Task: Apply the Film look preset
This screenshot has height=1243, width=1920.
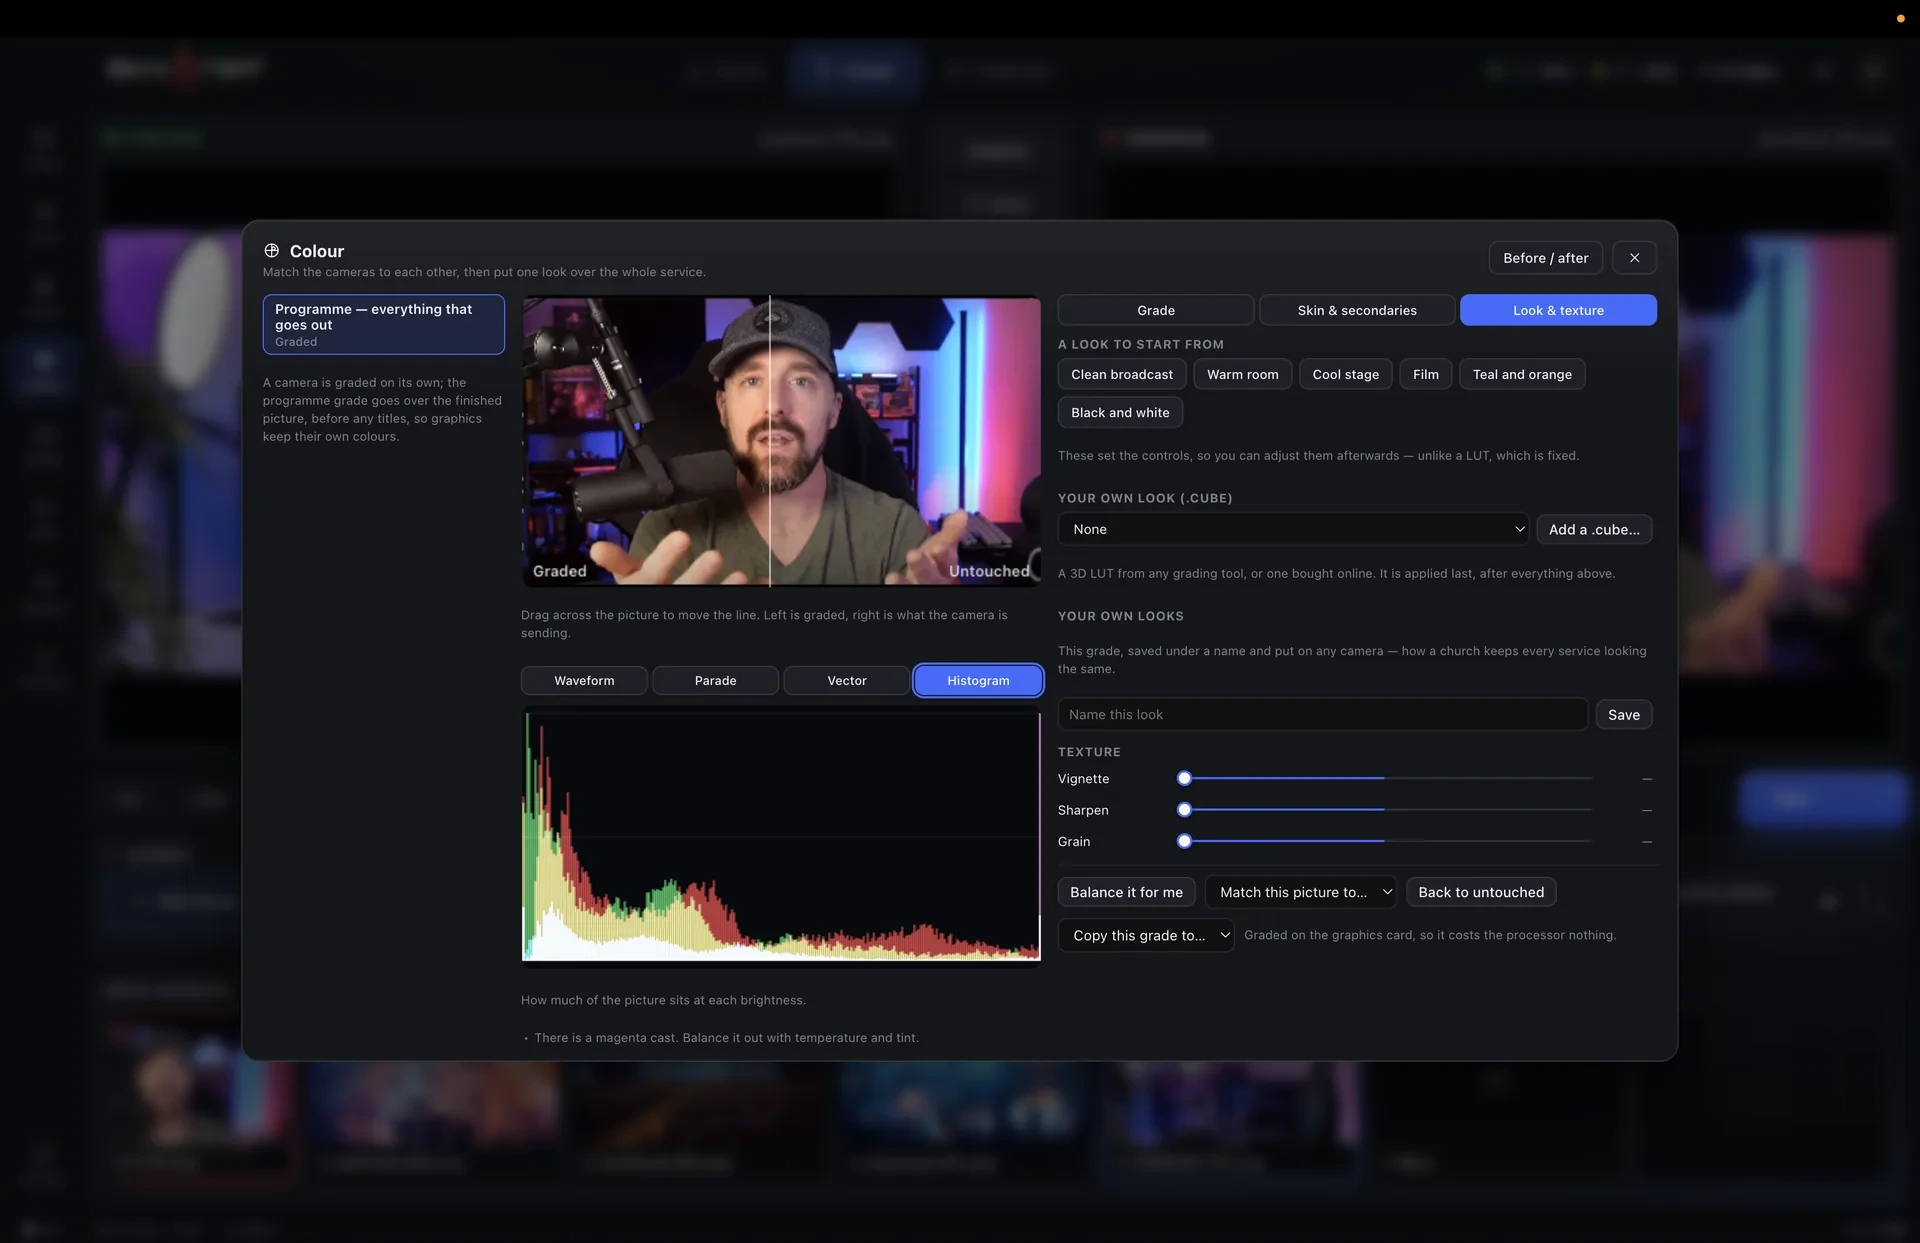Action: [1425, 374]
